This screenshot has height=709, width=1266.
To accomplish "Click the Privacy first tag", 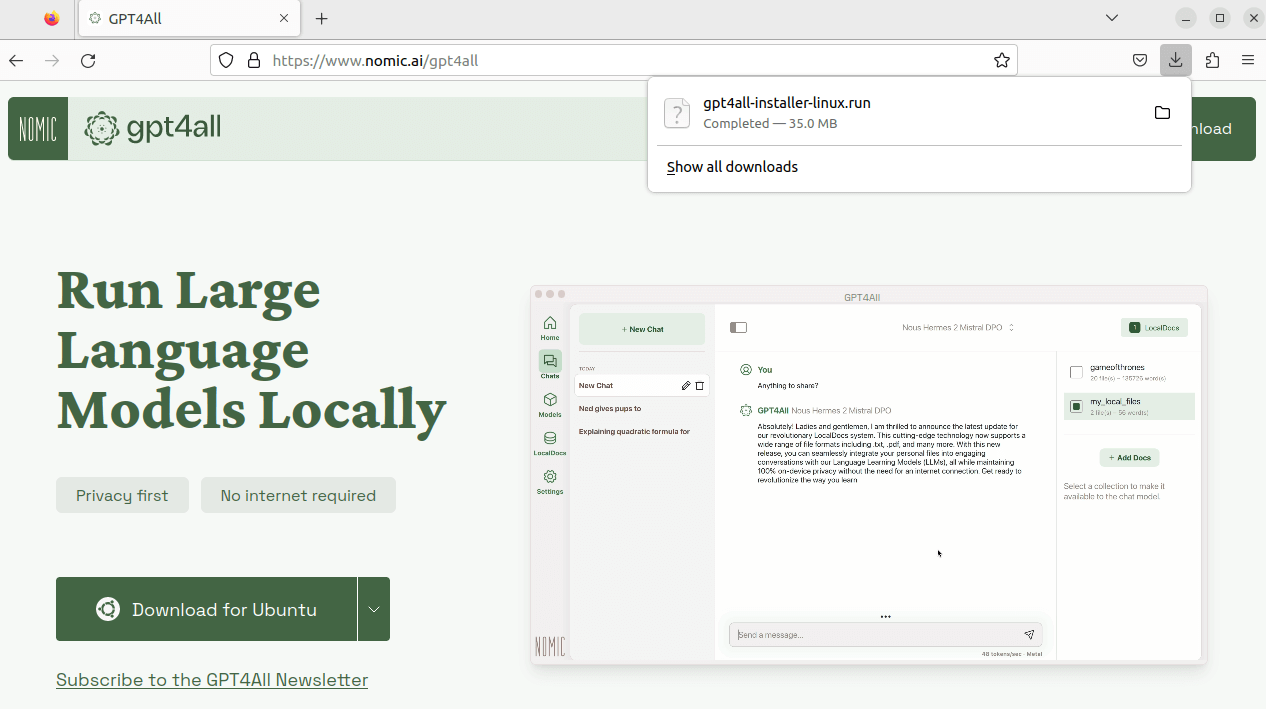I will coord(122,495).
